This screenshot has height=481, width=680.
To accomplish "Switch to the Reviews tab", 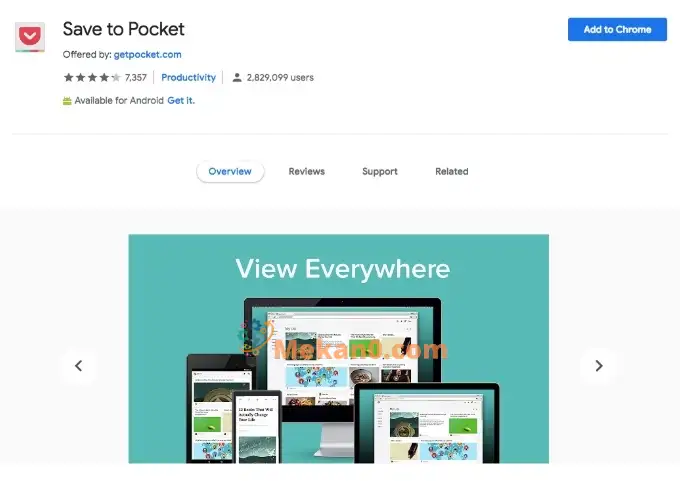I will click(307, 171).
